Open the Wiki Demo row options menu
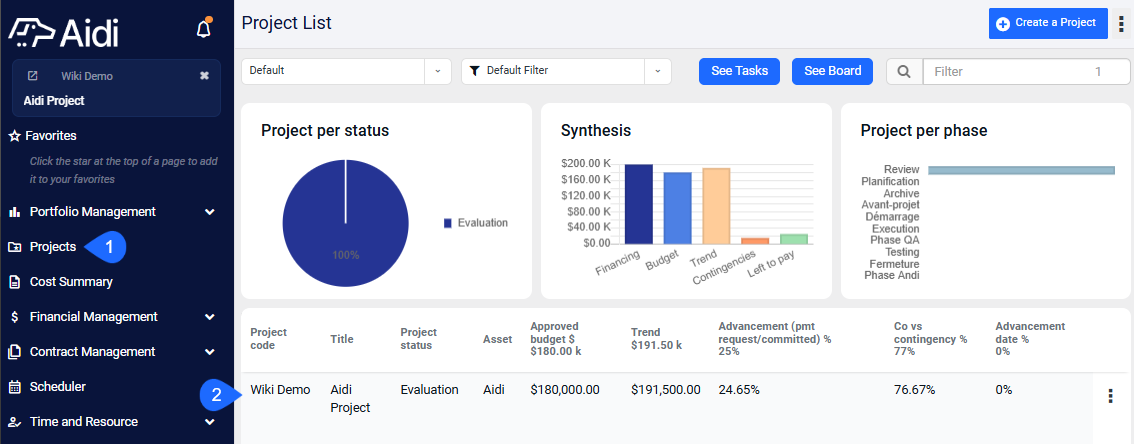The height and width of the screenshot is (444, 1134). [1110, 396]
